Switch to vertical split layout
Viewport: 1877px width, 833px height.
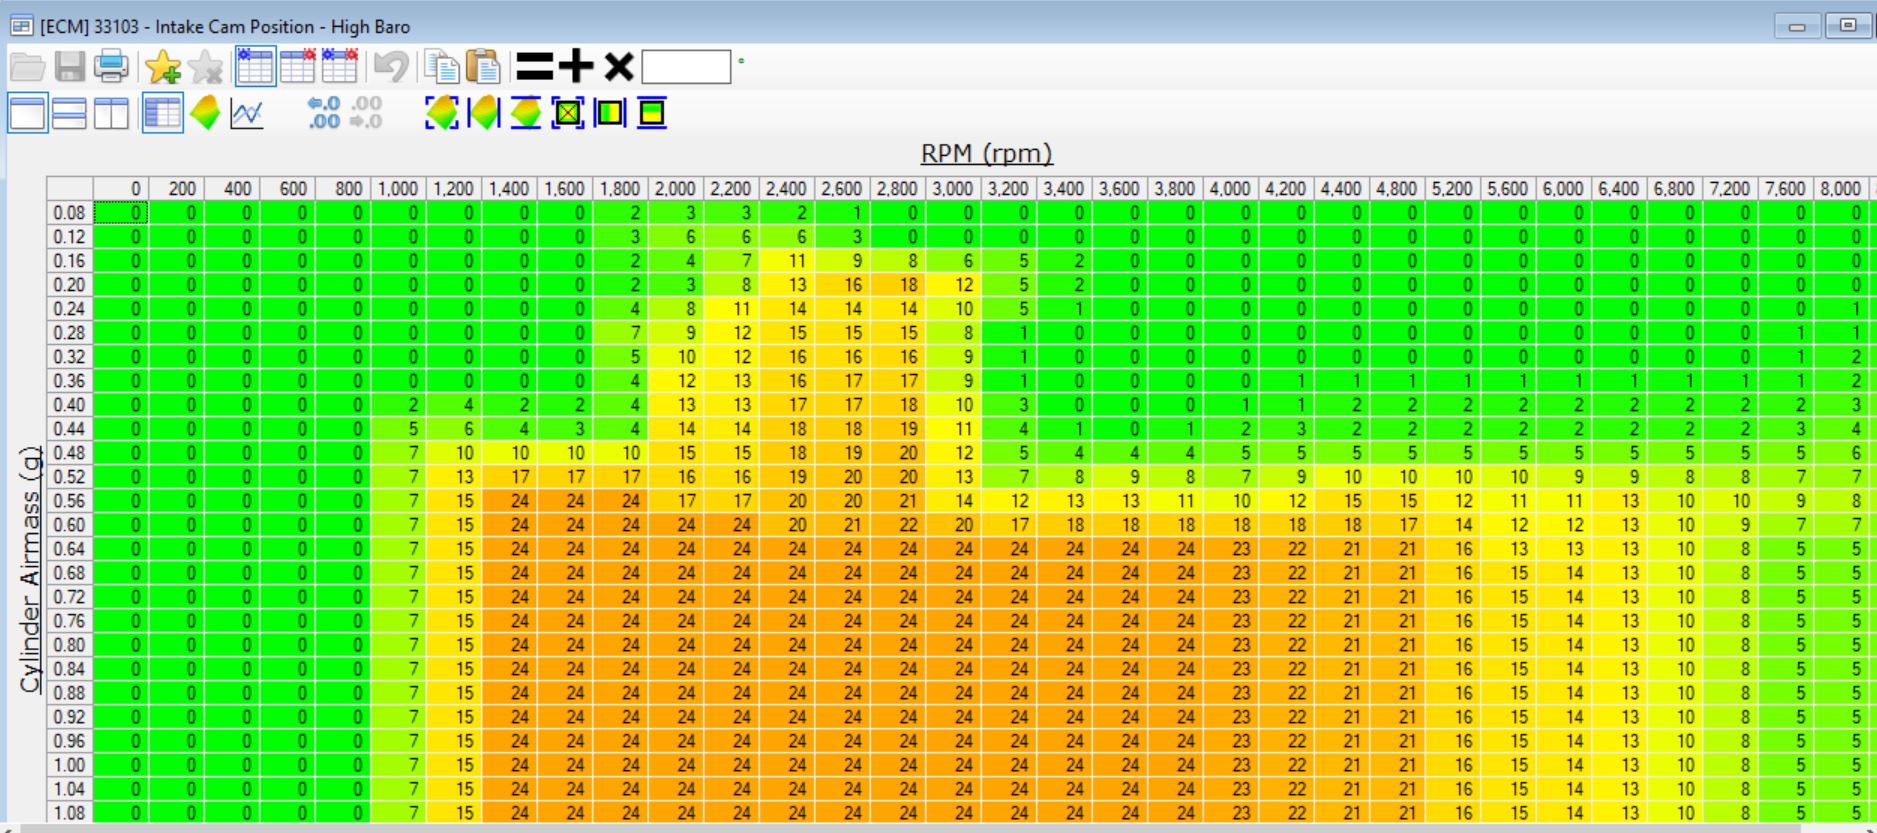[x=111, y=114]
